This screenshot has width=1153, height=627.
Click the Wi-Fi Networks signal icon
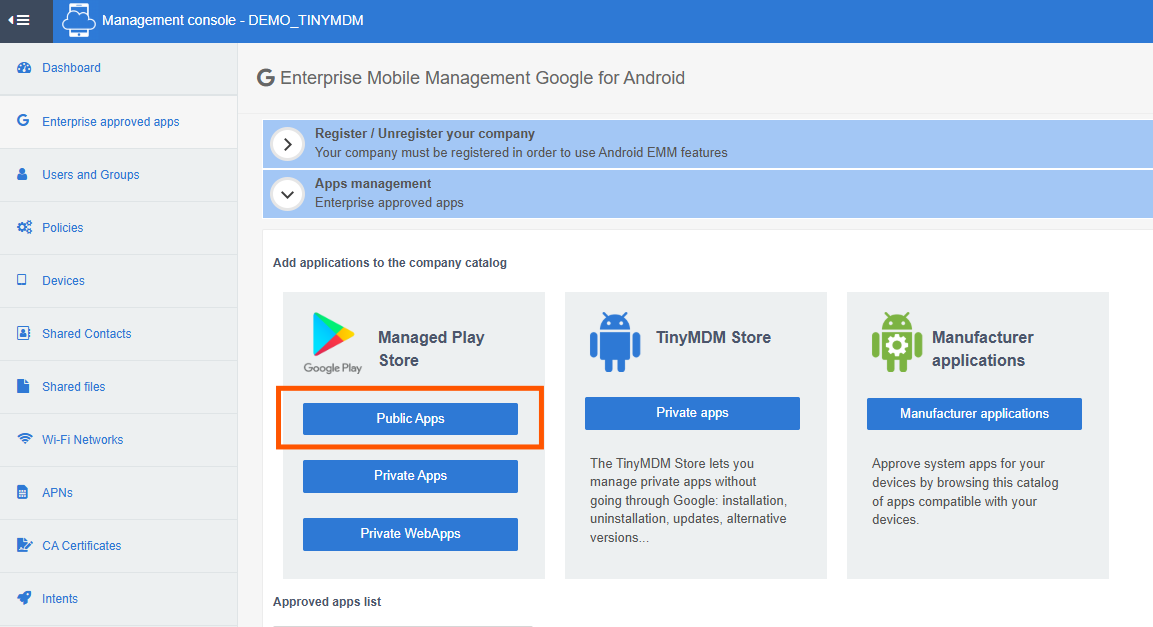tap(24, 439)
